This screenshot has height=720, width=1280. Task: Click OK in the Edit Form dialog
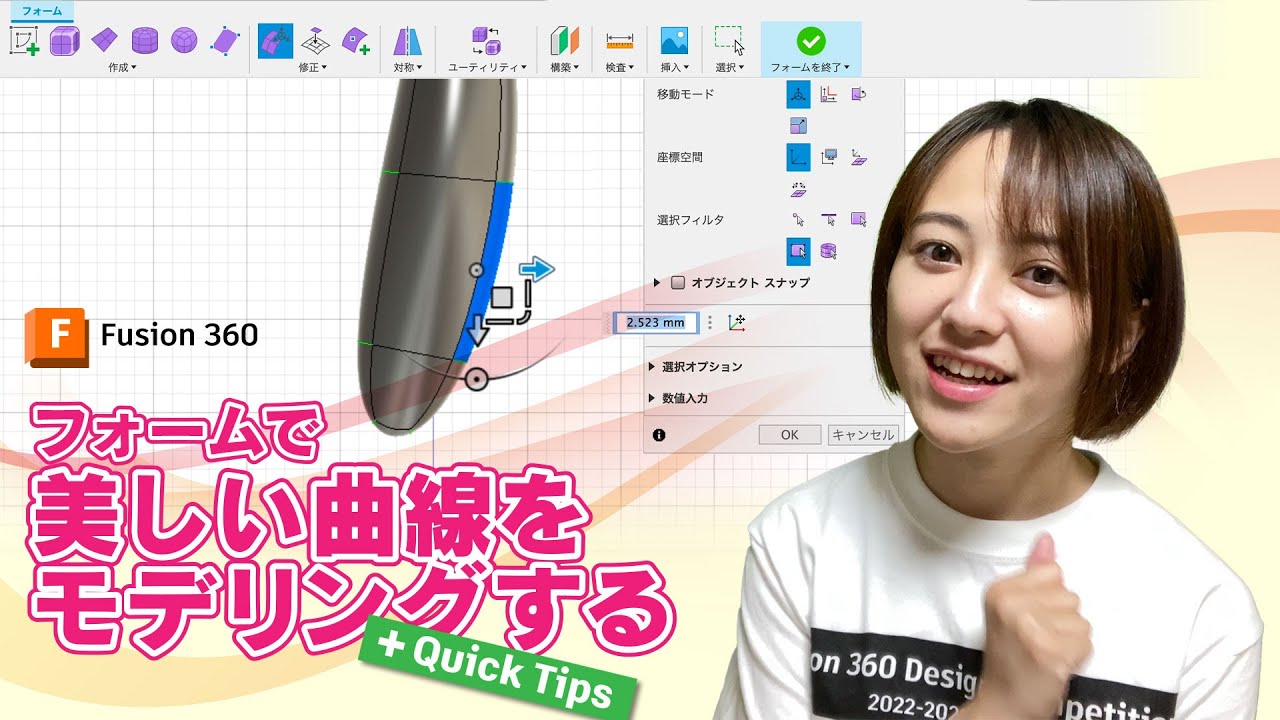click(x=790, y=435)
